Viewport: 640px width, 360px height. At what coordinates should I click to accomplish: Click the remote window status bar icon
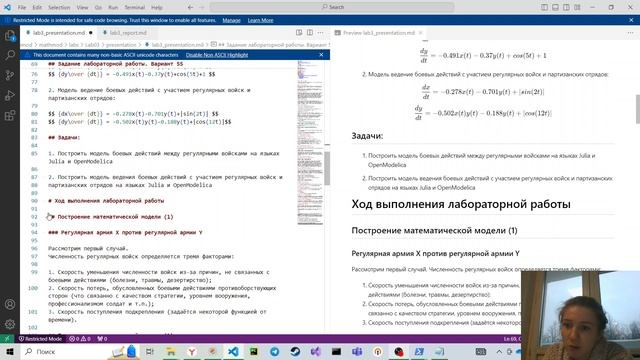point(7,339)
